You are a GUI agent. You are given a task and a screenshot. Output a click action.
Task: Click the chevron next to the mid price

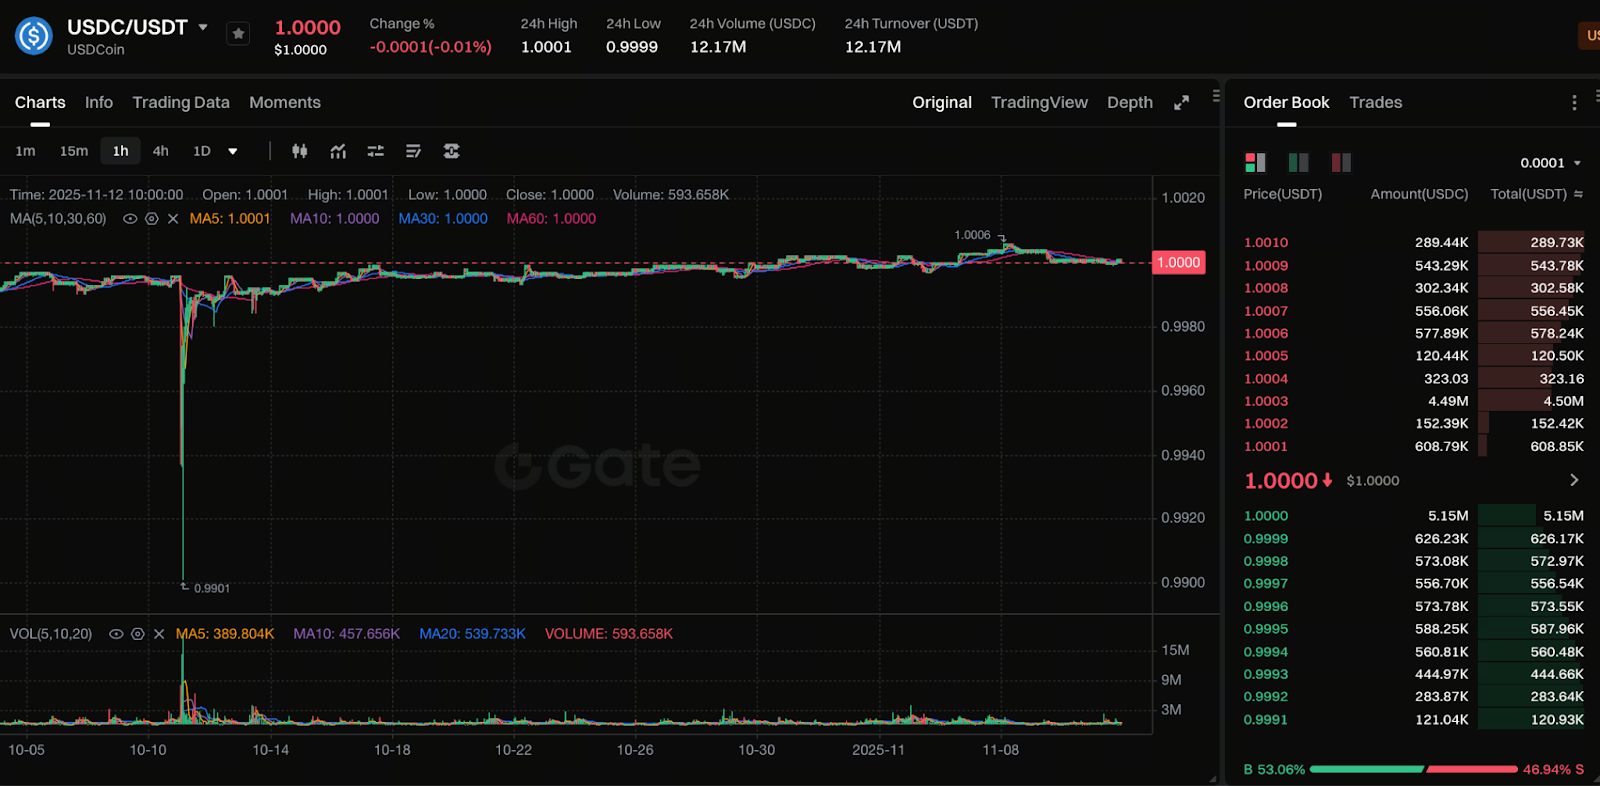click(x=1574, y=480)
